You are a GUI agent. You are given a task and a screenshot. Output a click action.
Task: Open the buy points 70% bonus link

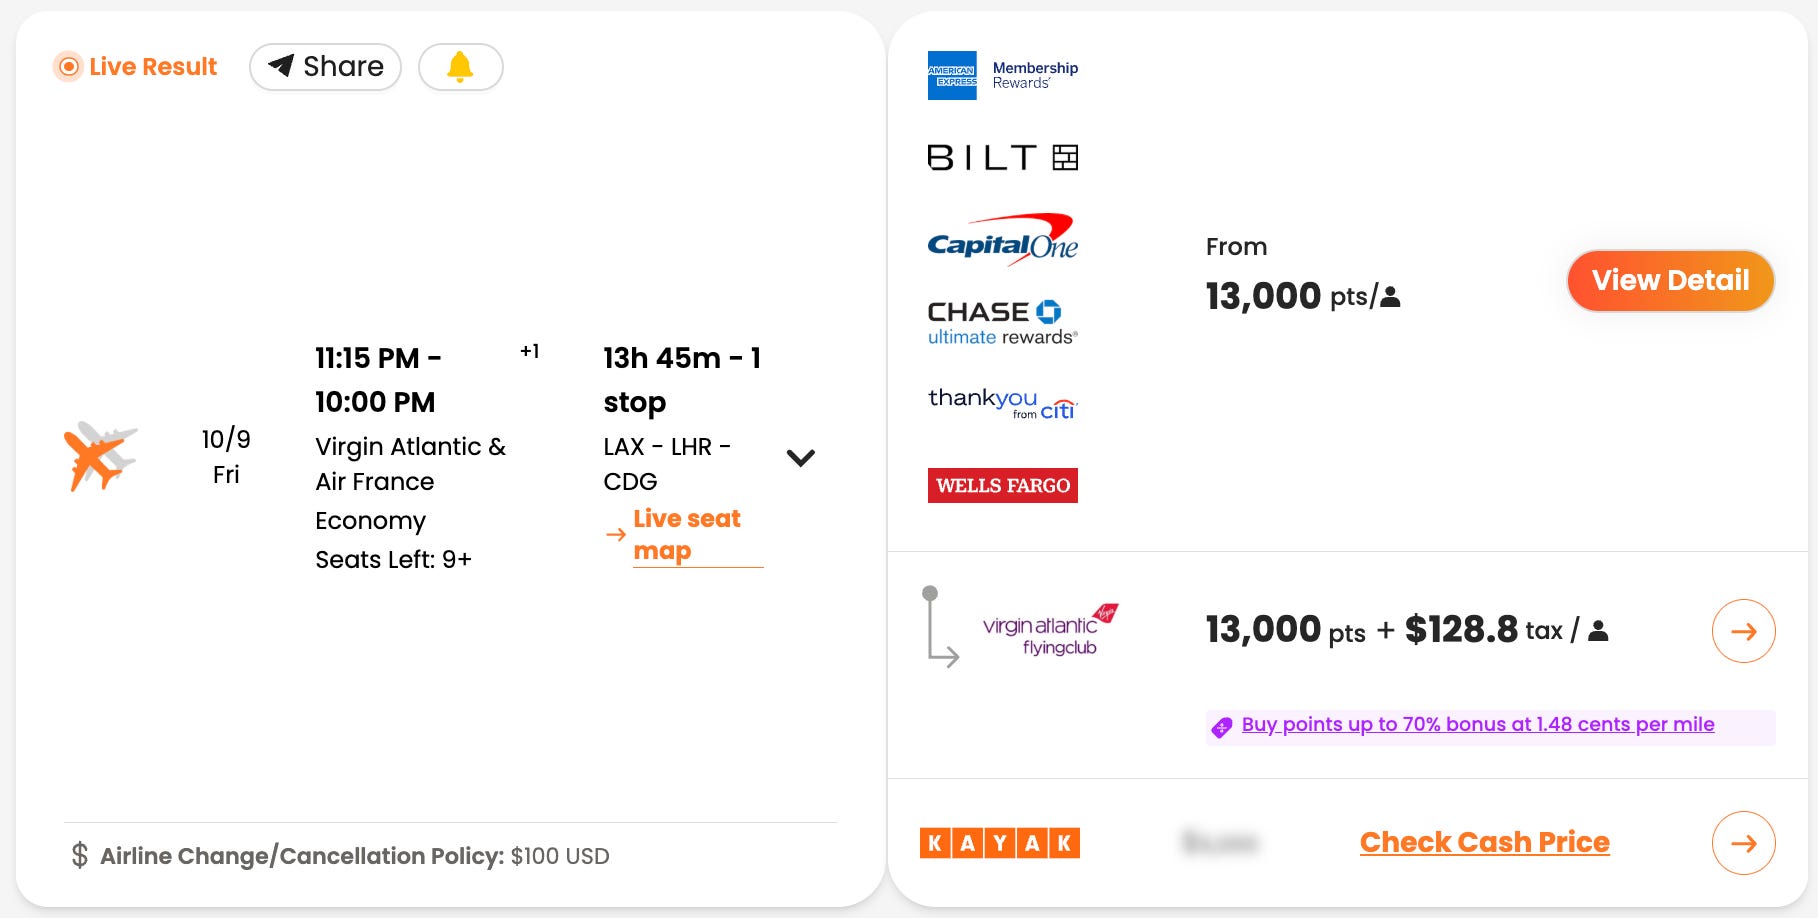[1477, 725]
